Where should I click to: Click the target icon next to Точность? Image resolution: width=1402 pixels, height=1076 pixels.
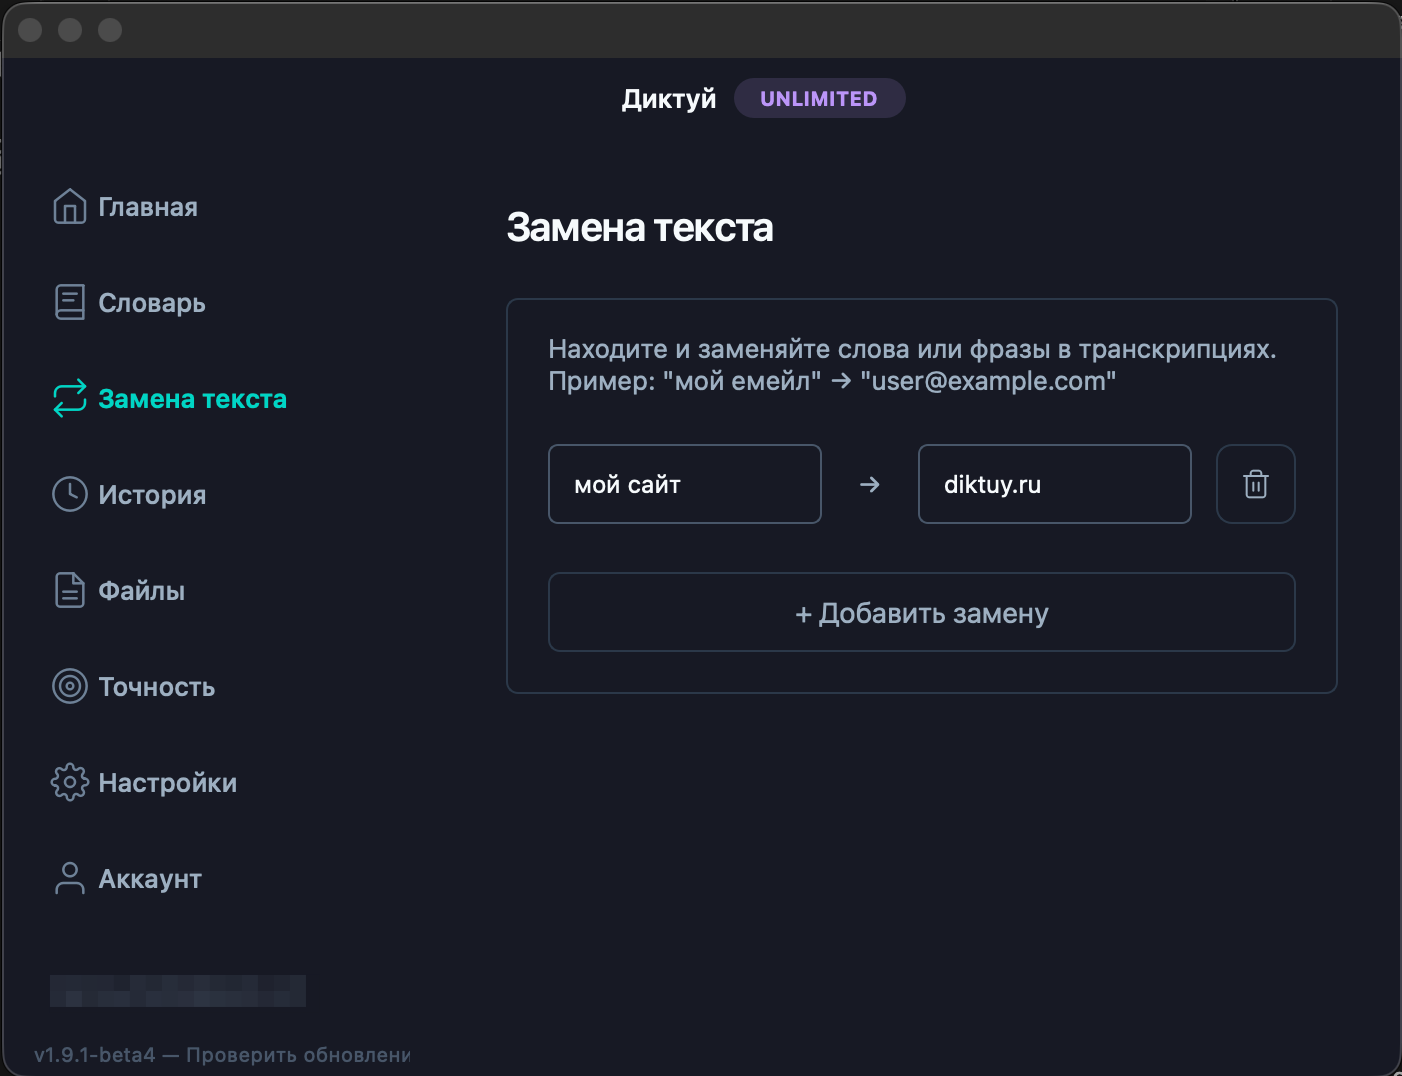pyautogui.click(x=69, y=686)
